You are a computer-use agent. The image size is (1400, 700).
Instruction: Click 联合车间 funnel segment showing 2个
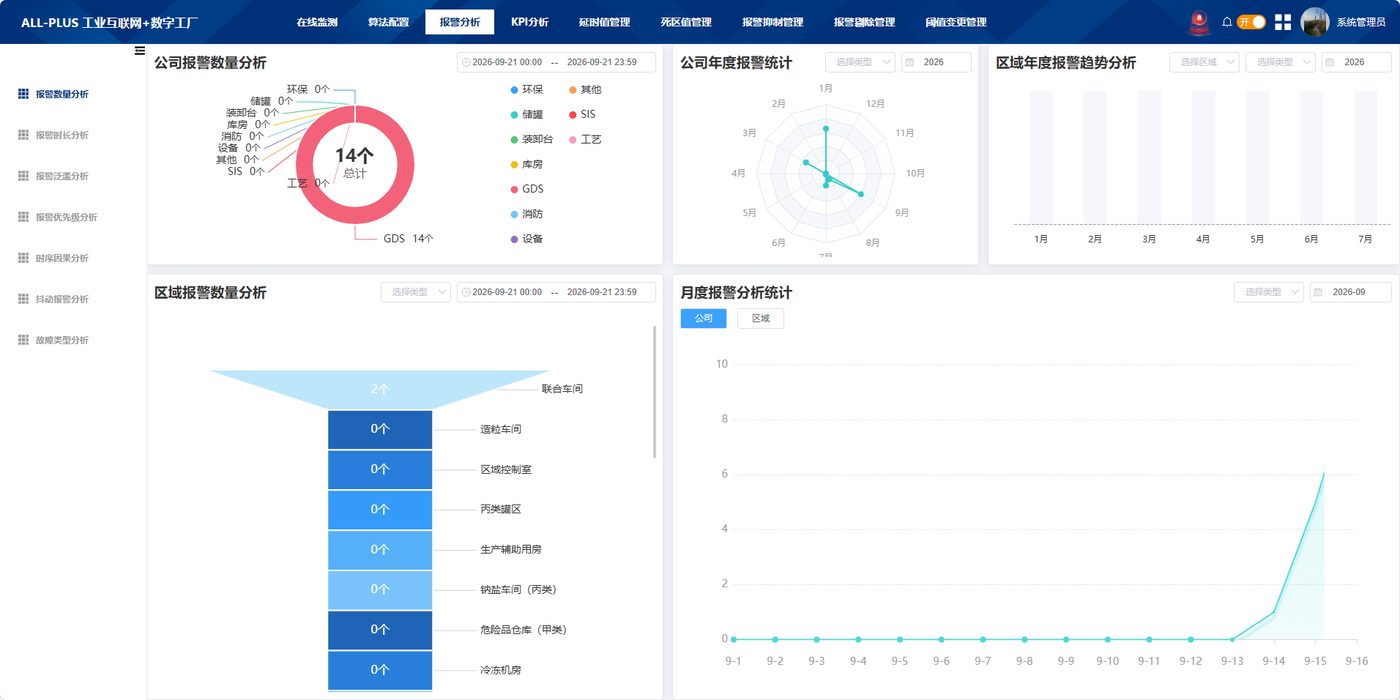[x=380, y=389]
